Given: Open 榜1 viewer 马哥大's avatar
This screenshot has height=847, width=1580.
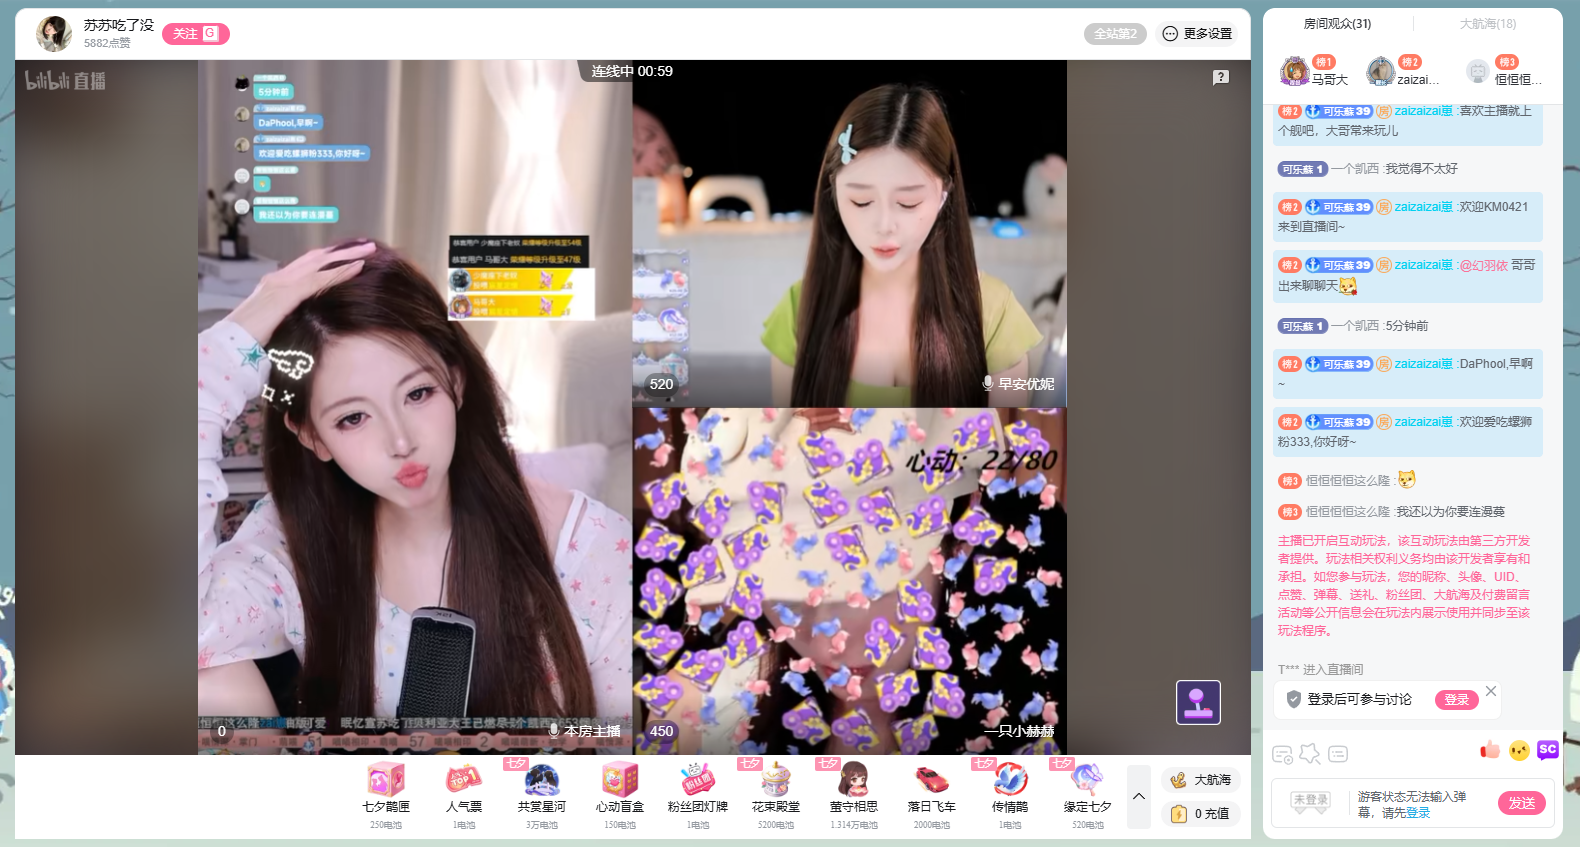Looking at the screenshot, I should pyautogui.click(x=1294, y=72).
